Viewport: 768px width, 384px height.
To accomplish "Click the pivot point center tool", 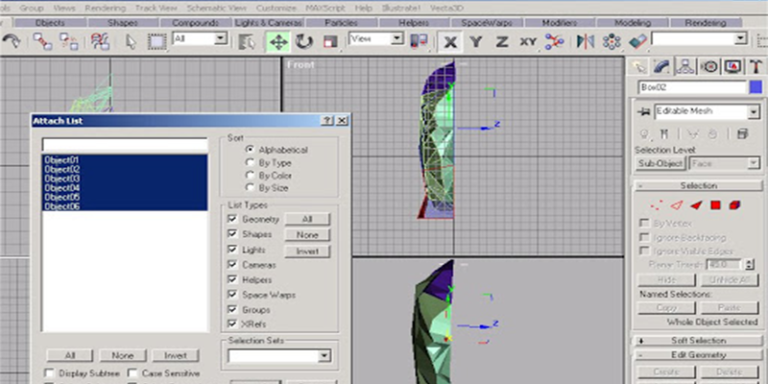I will point(419,41).
